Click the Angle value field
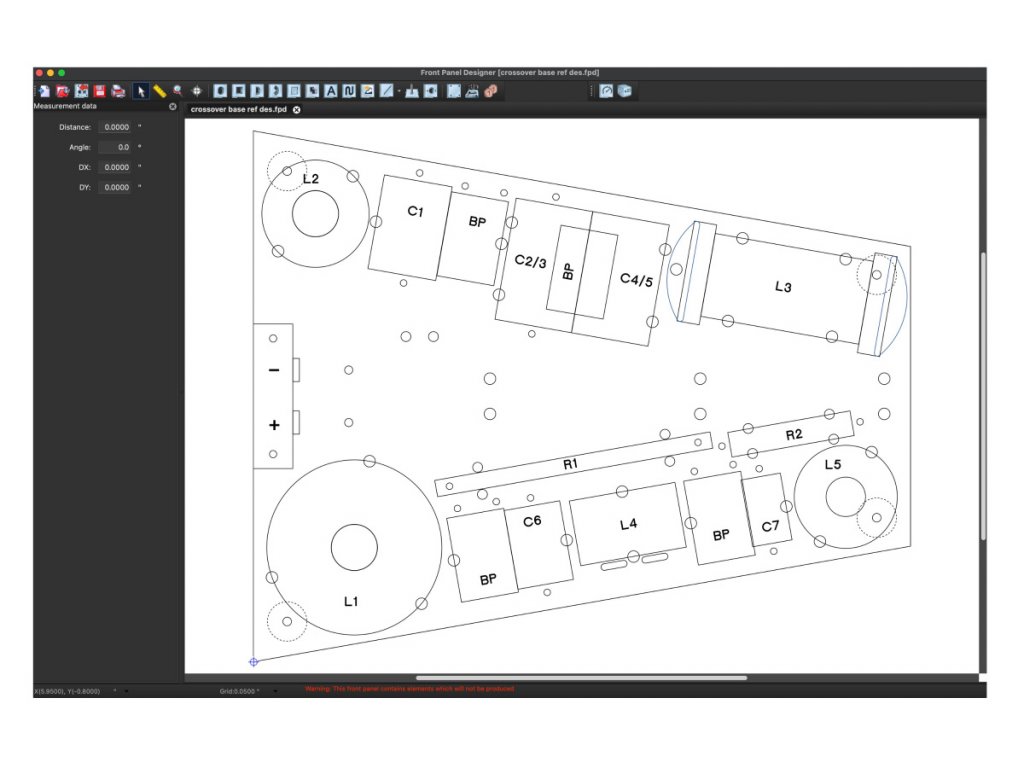The height and width of the screenshot is (768, 1024). coord(115,147)
